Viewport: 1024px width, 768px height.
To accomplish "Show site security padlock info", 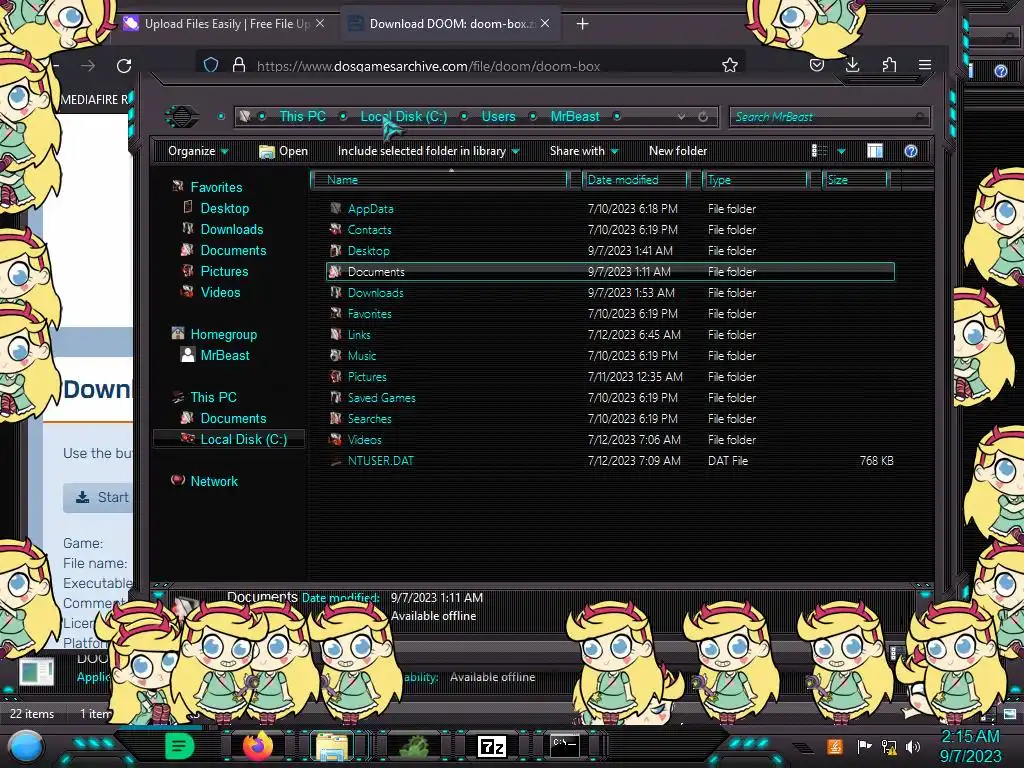I will 239,65.
